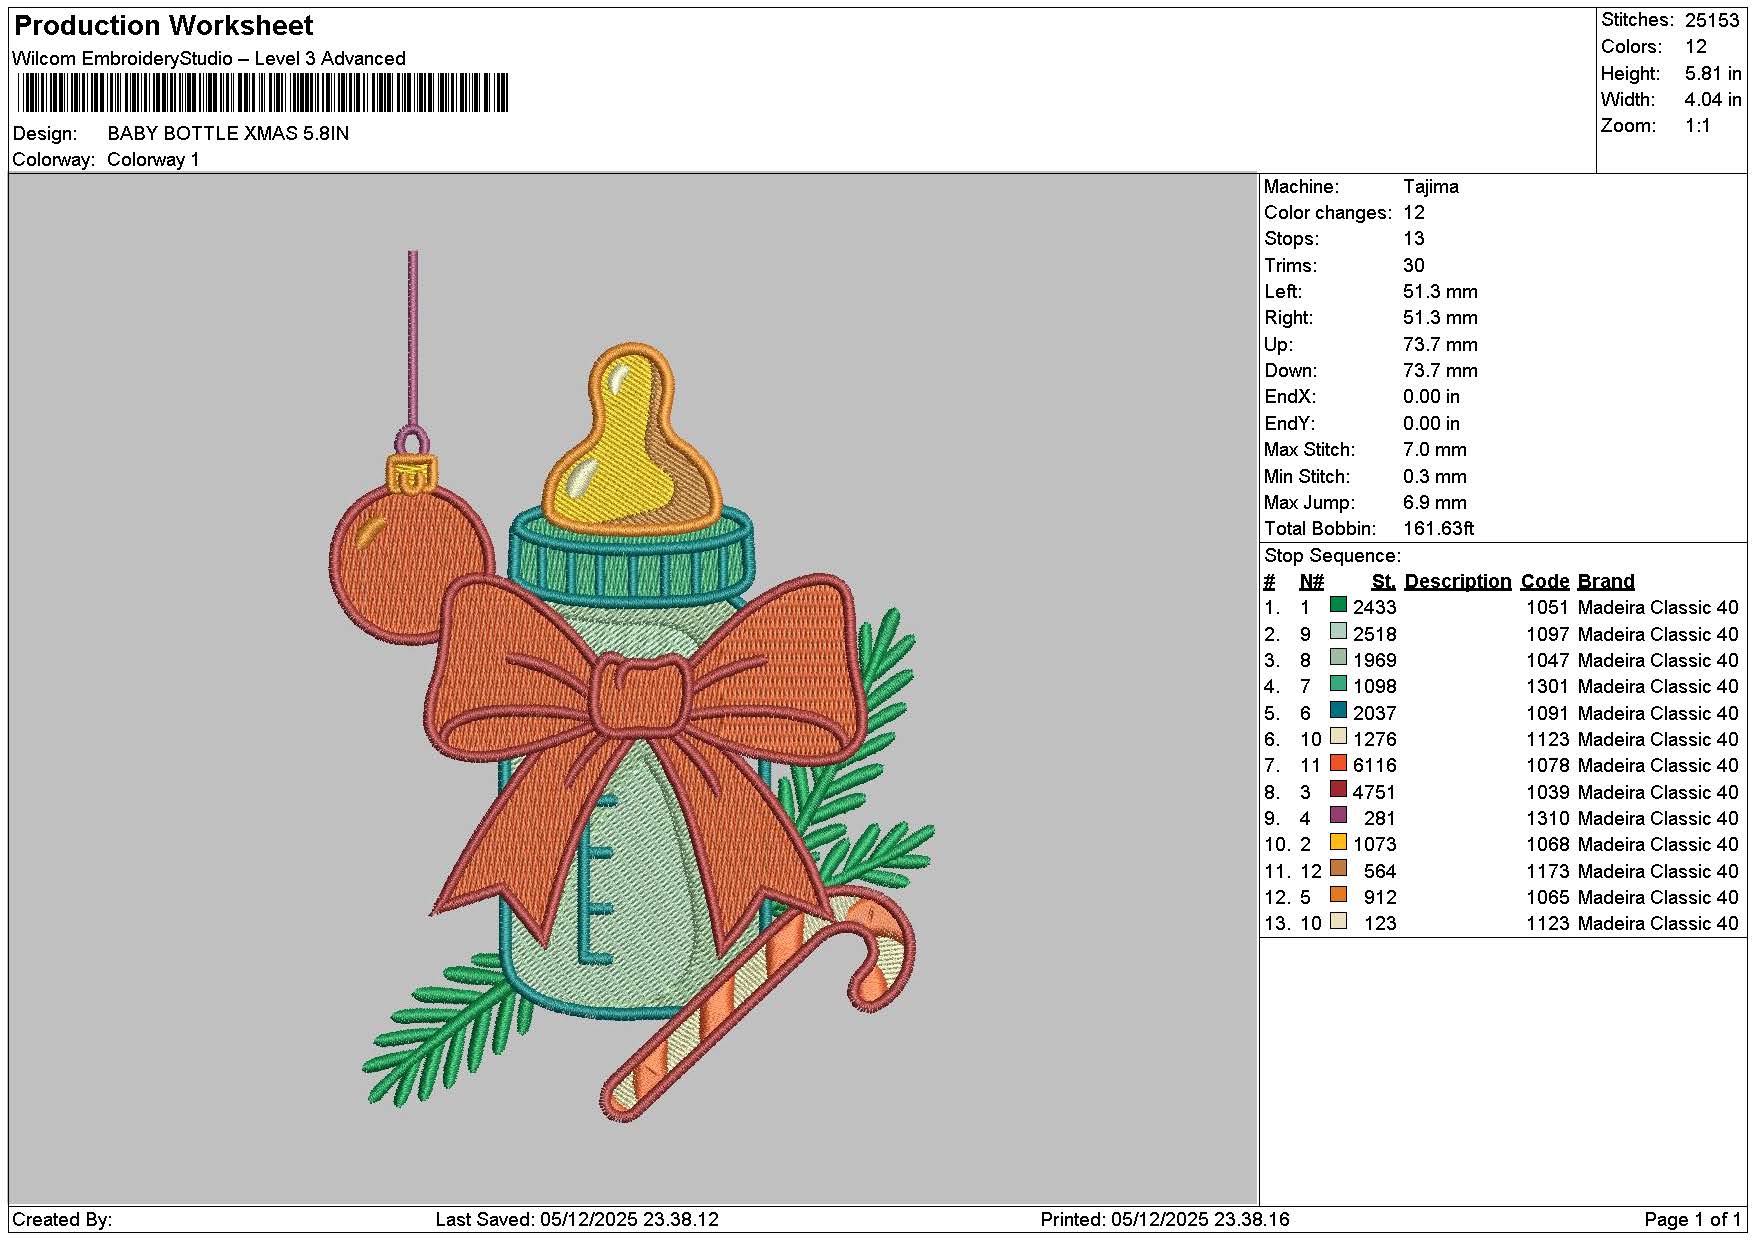The width and height of the screenshot is (1755, 1240).
Task: Select the purple swatch for stop 9
Action: tap(1338, 816)
